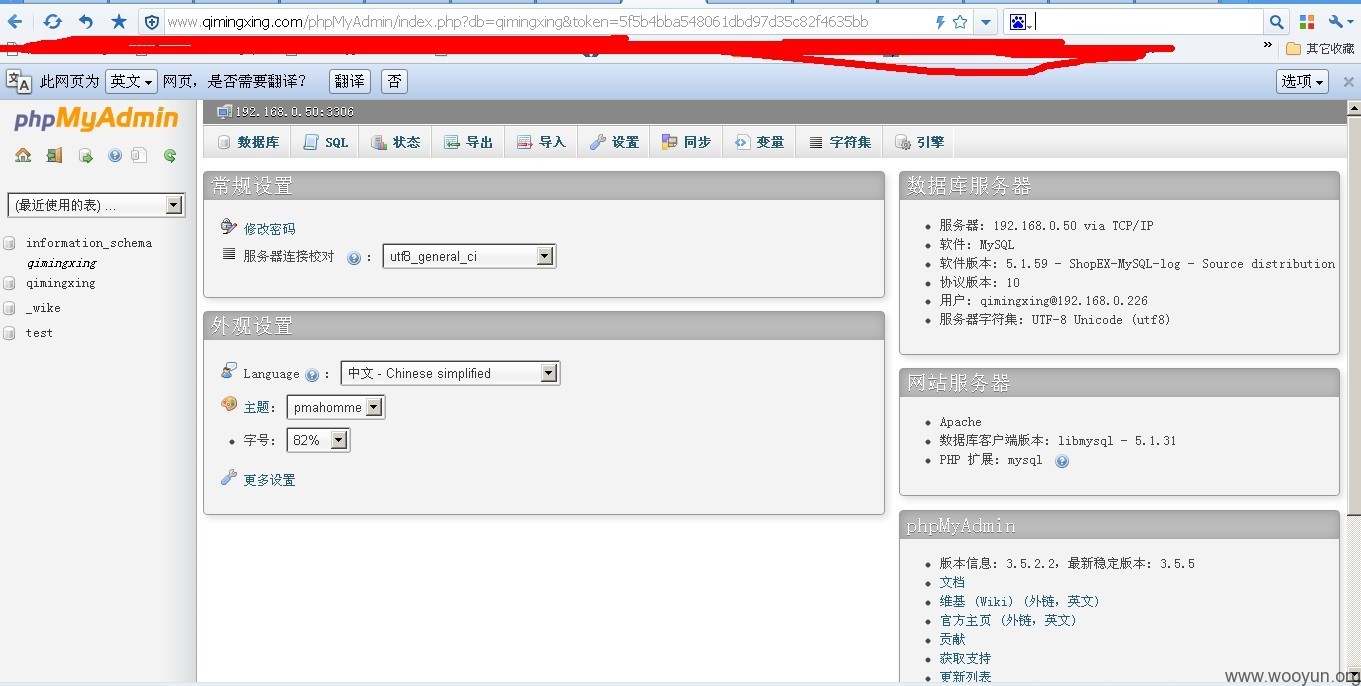This screenshot has height=686, width=1361.
Task: Open the 数据库 tab
Action: 248,142
